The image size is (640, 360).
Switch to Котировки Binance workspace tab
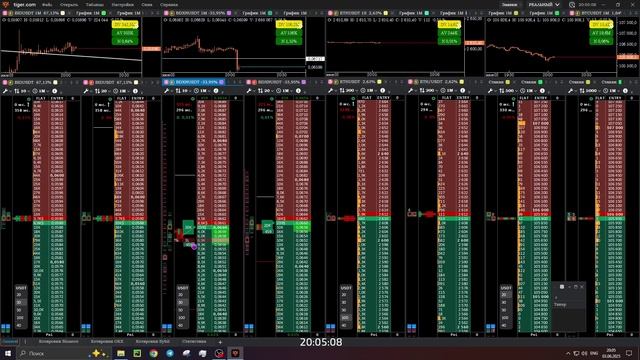pos(58,341)
